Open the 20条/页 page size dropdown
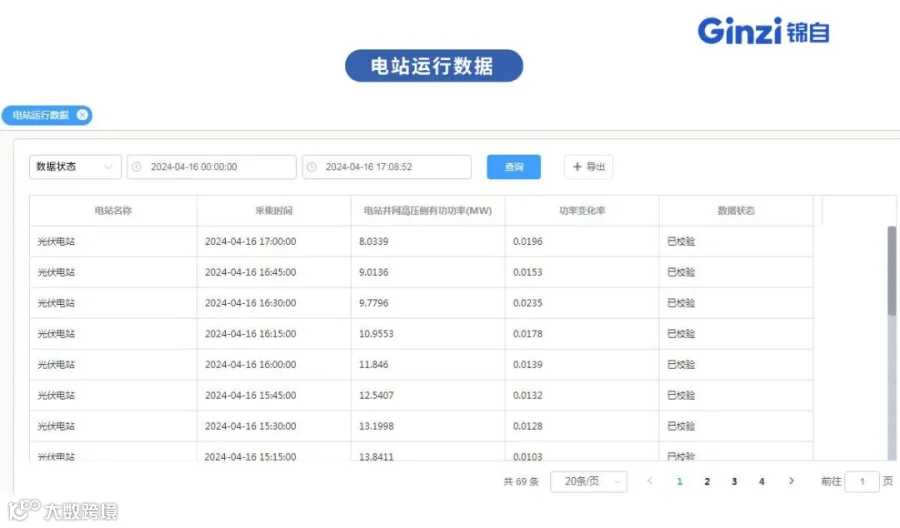Viewport: 900px width, 528px height. (588, 482)
